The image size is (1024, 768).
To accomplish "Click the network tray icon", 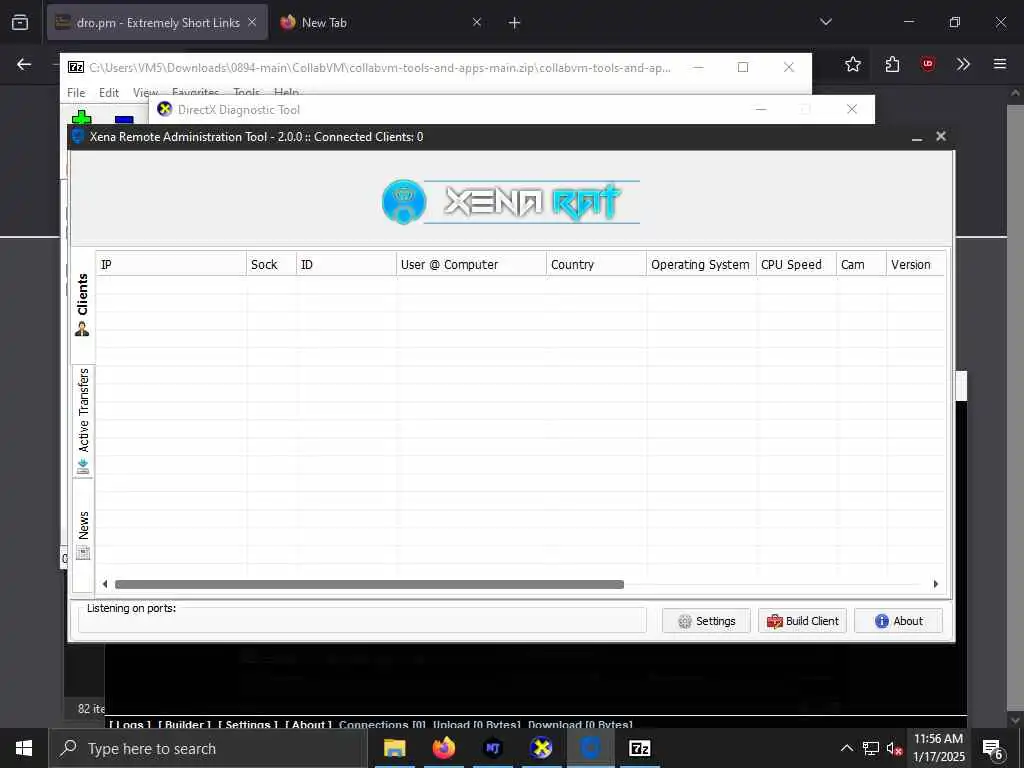I will coord(871,748).
